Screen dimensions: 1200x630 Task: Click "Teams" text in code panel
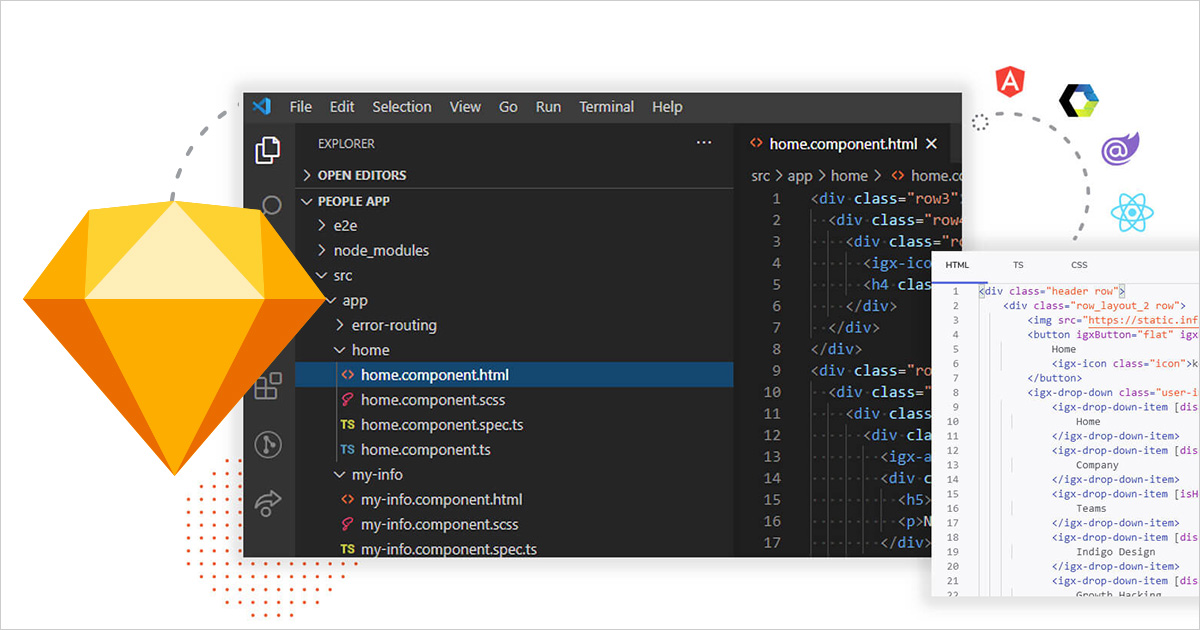[1091, 508]
